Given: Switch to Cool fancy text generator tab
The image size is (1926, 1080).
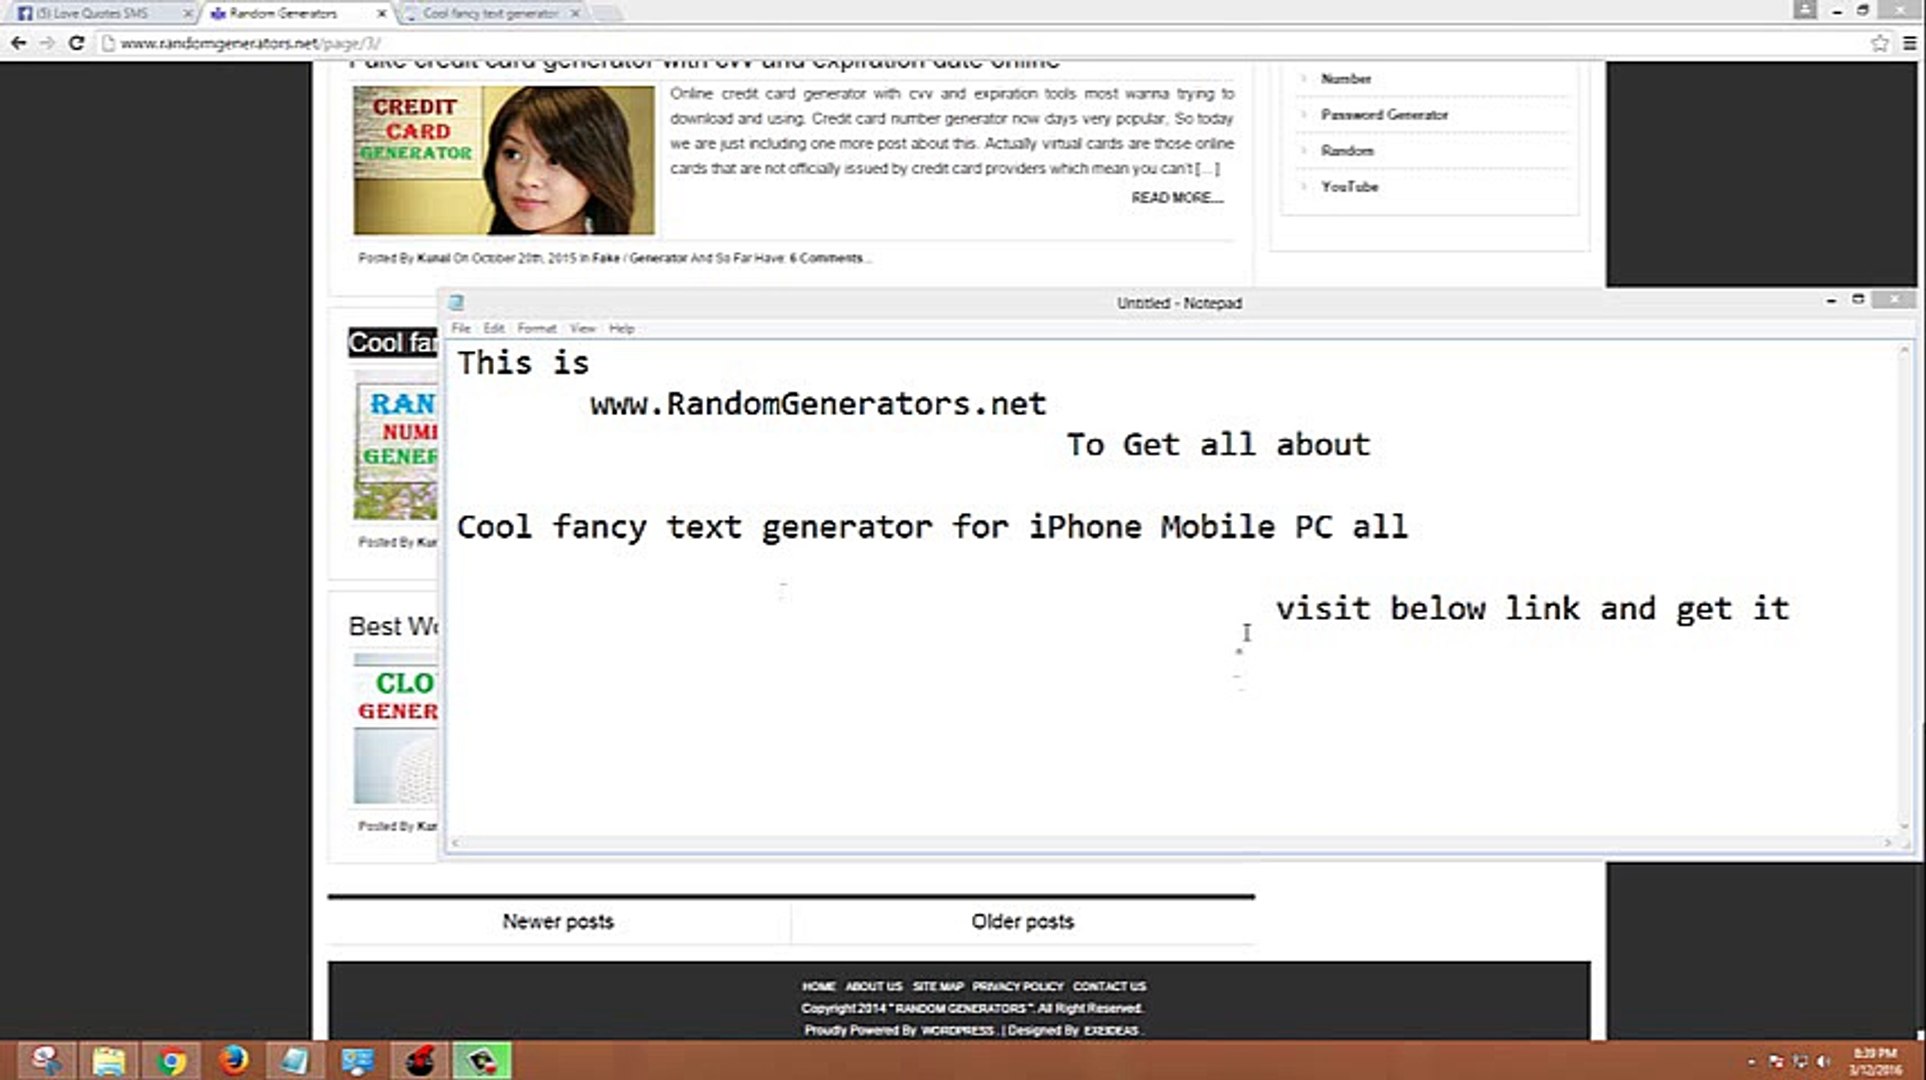Looking at the screenshot, I should 490,13.
